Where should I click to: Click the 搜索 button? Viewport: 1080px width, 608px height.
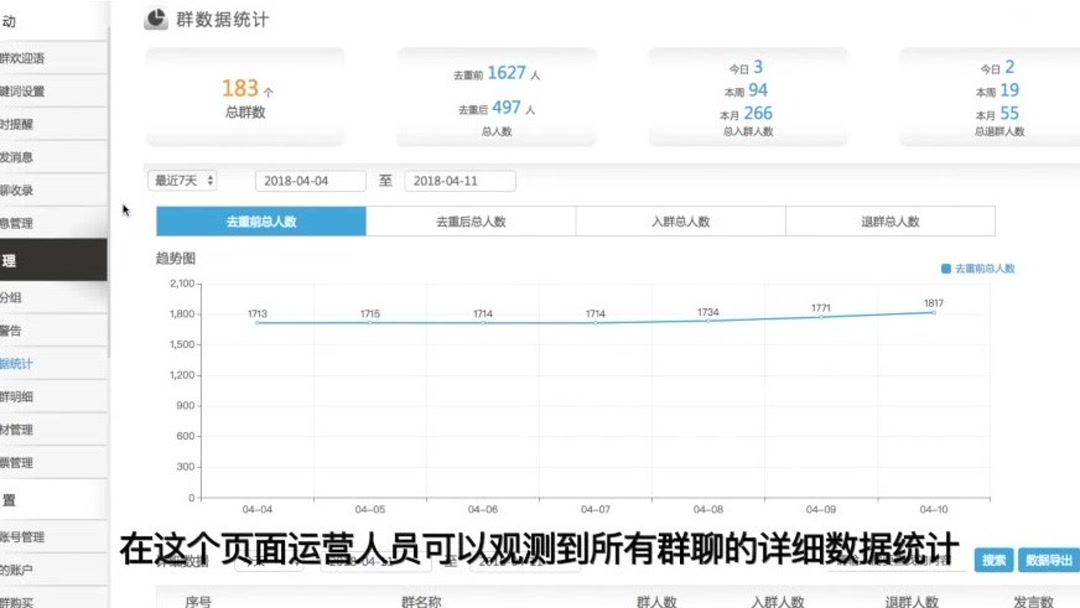coord(992,560)
